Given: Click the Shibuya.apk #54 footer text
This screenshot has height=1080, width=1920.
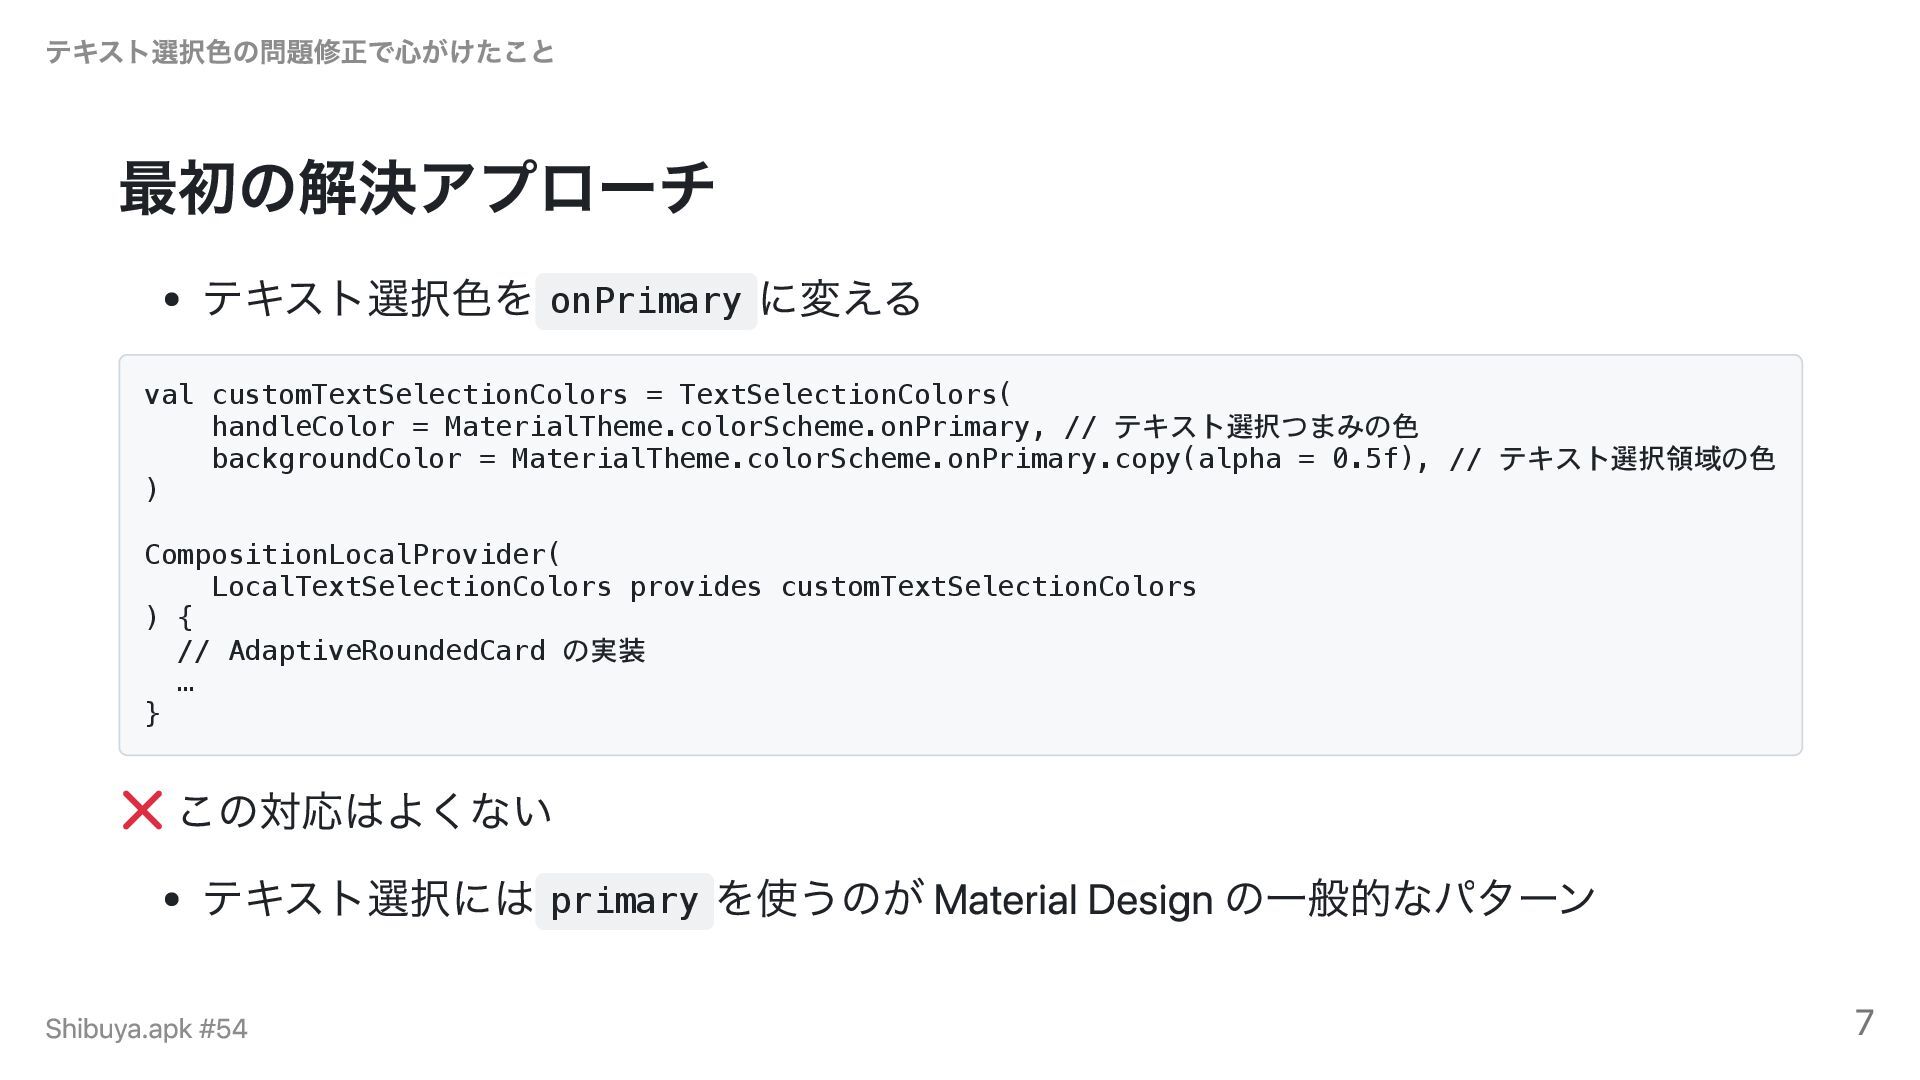Looking at the screenshot, I should (x=146, y=1028).
